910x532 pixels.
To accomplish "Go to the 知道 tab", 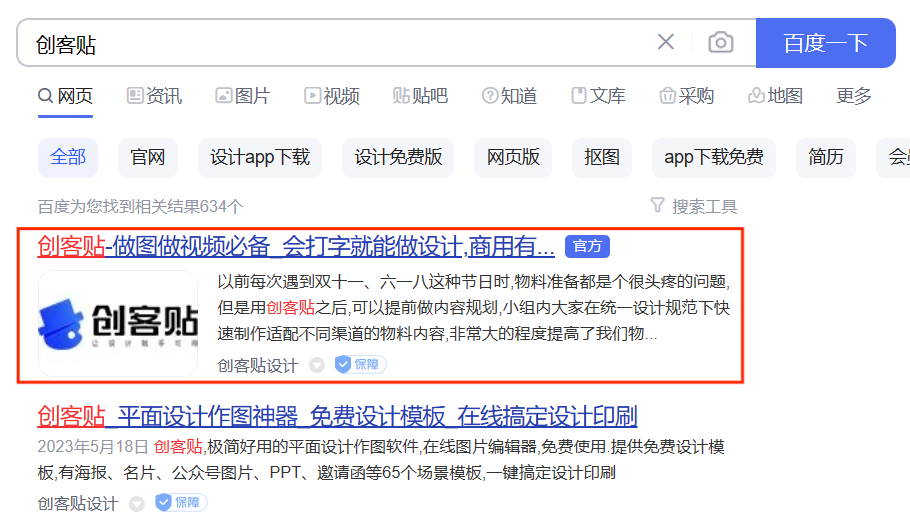I will coord(509,96).
